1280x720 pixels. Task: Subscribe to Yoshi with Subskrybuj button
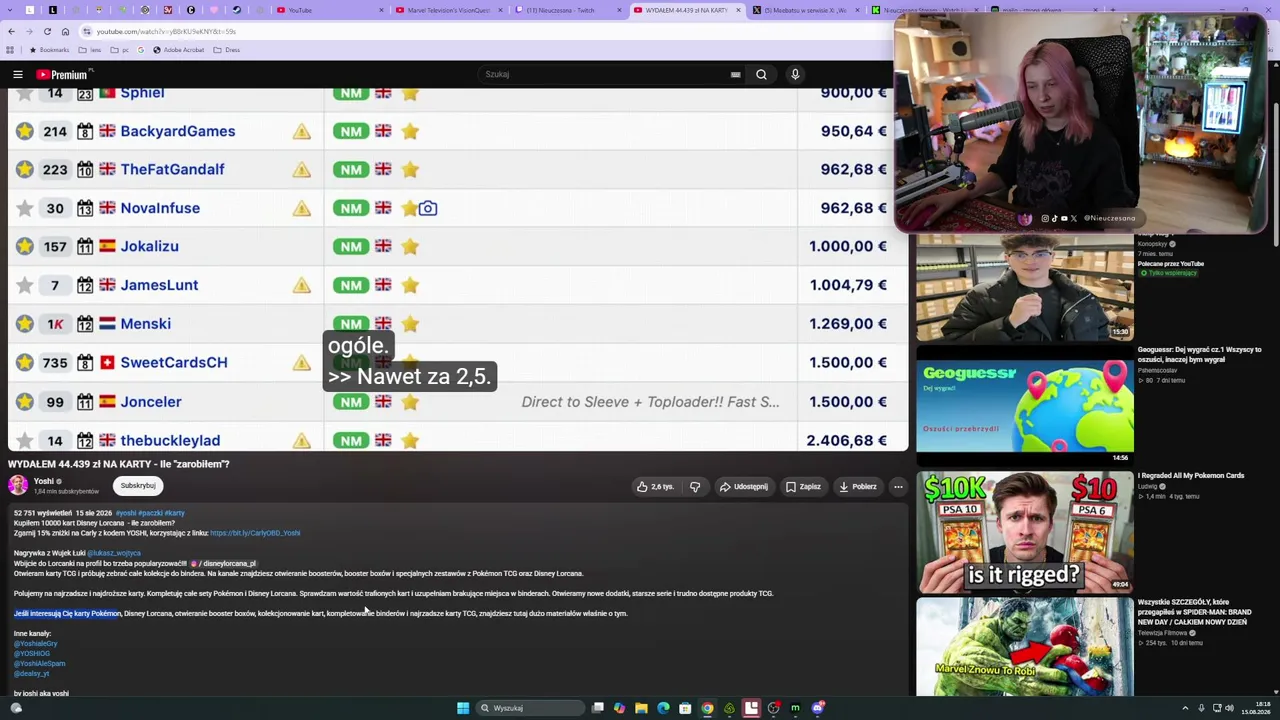tap(138, 486)
